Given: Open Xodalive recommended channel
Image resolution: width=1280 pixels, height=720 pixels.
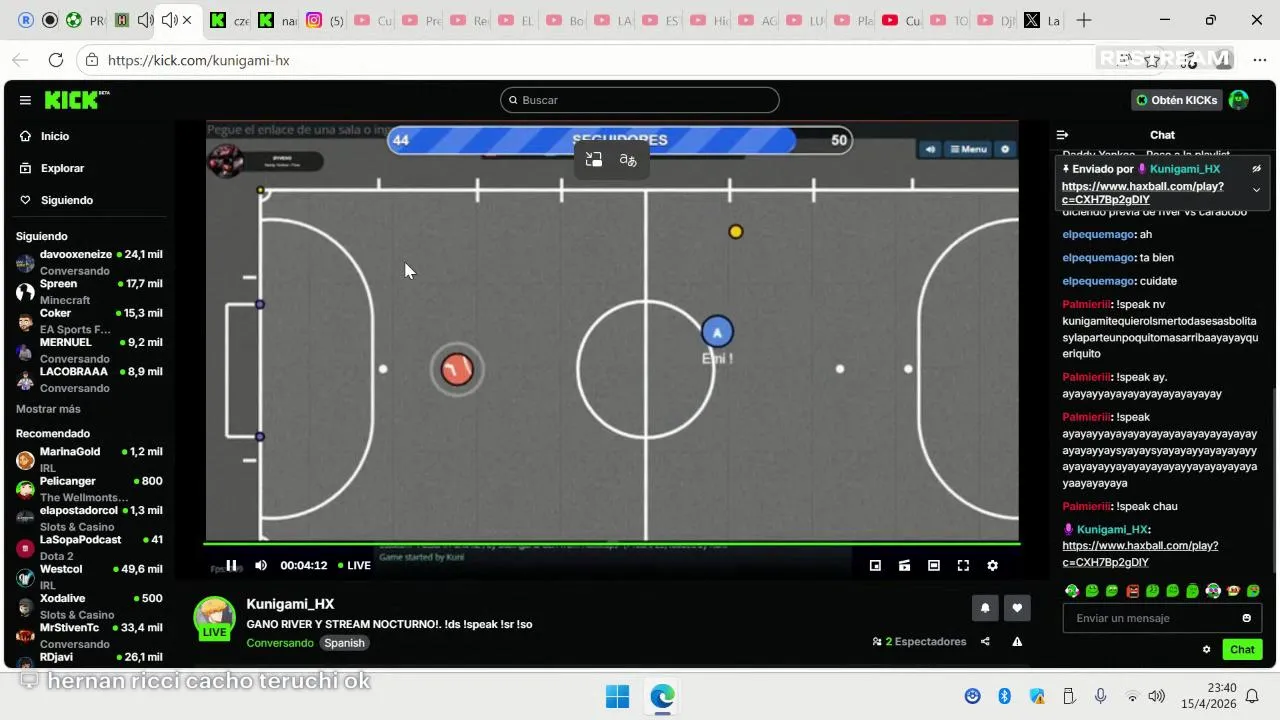Looking at the screenshot, I should [x=90, y=606].
